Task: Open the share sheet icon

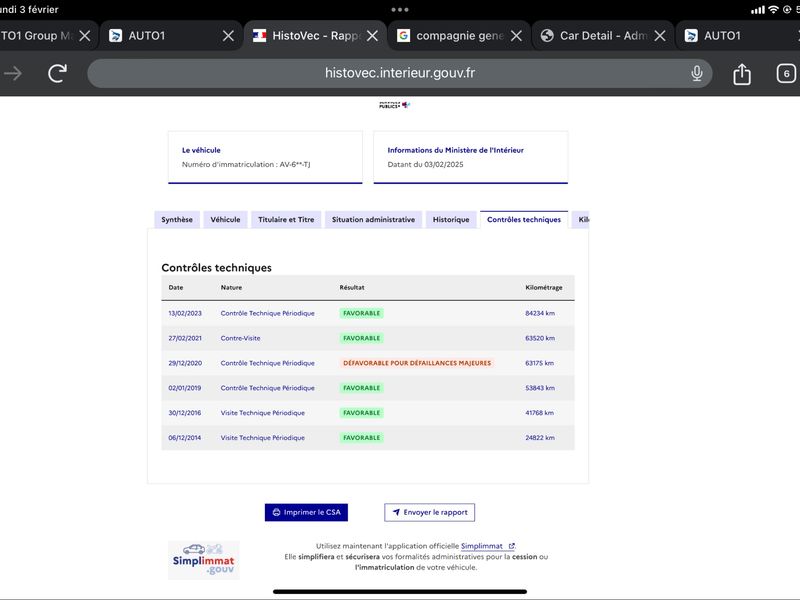Action: [x=742, y=74]
